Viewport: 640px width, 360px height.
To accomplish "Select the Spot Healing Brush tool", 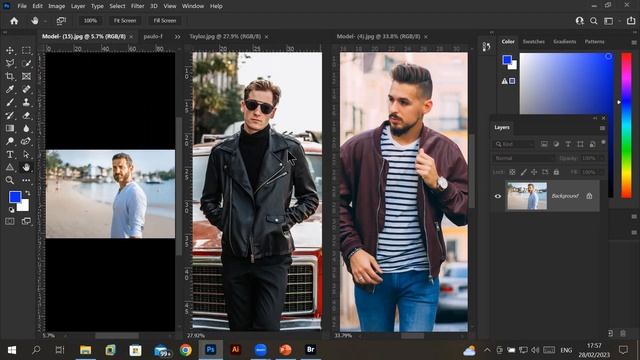I will pos(26,89).
